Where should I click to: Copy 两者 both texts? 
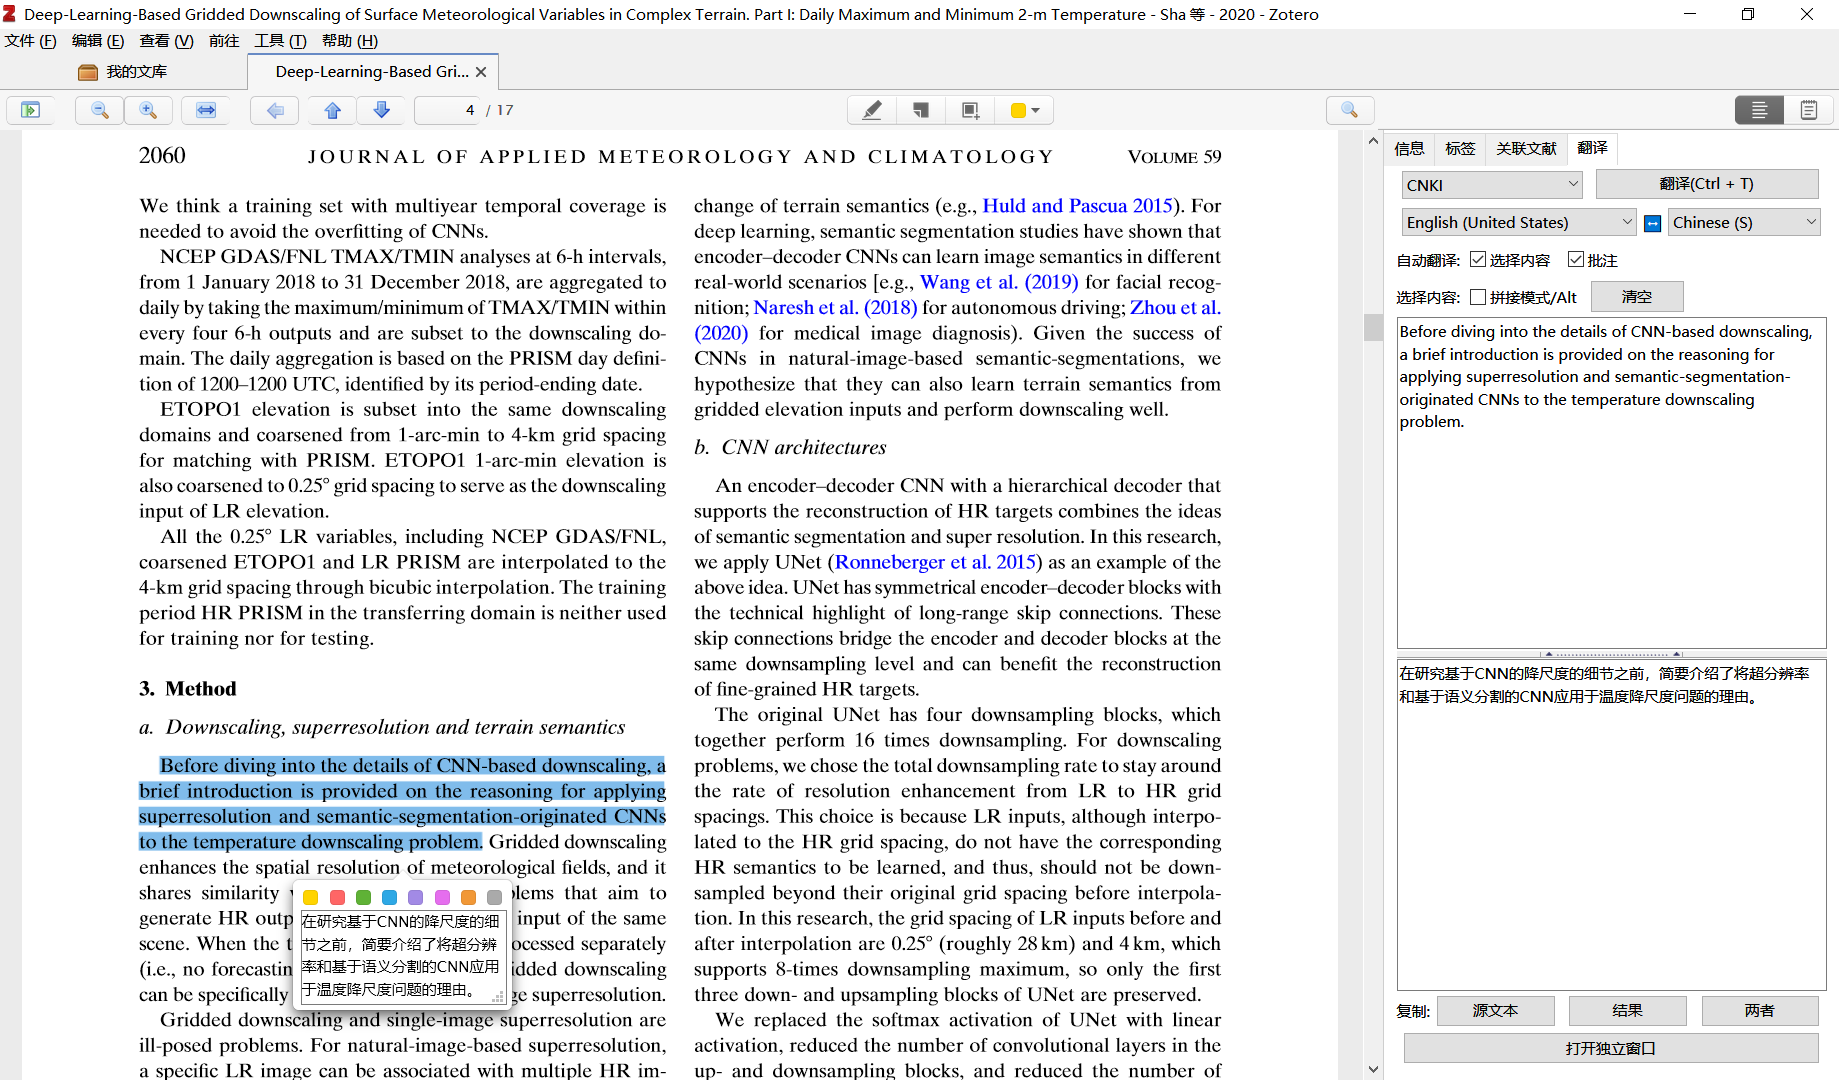pyautogui.click(x=1759, y=1011)
